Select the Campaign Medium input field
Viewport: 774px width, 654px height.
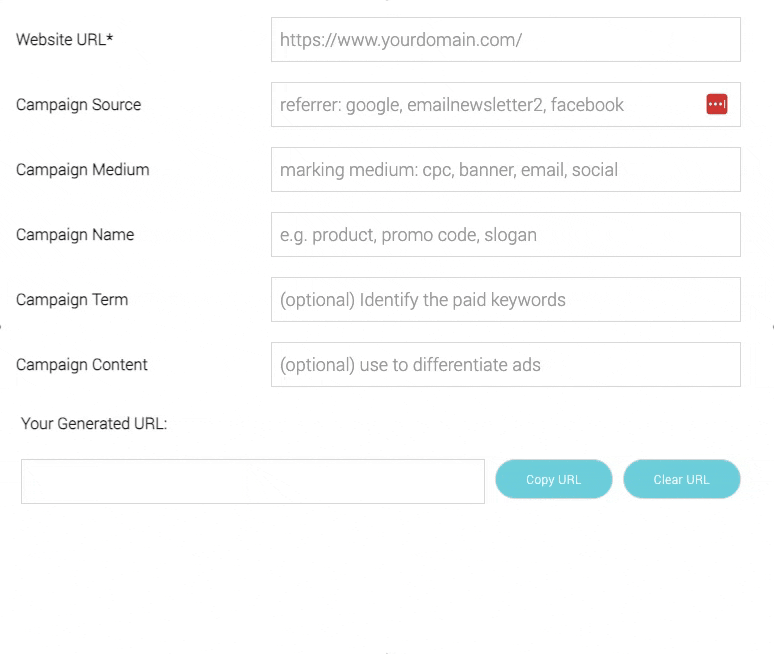pyautogui.click(x=505, y=170)
